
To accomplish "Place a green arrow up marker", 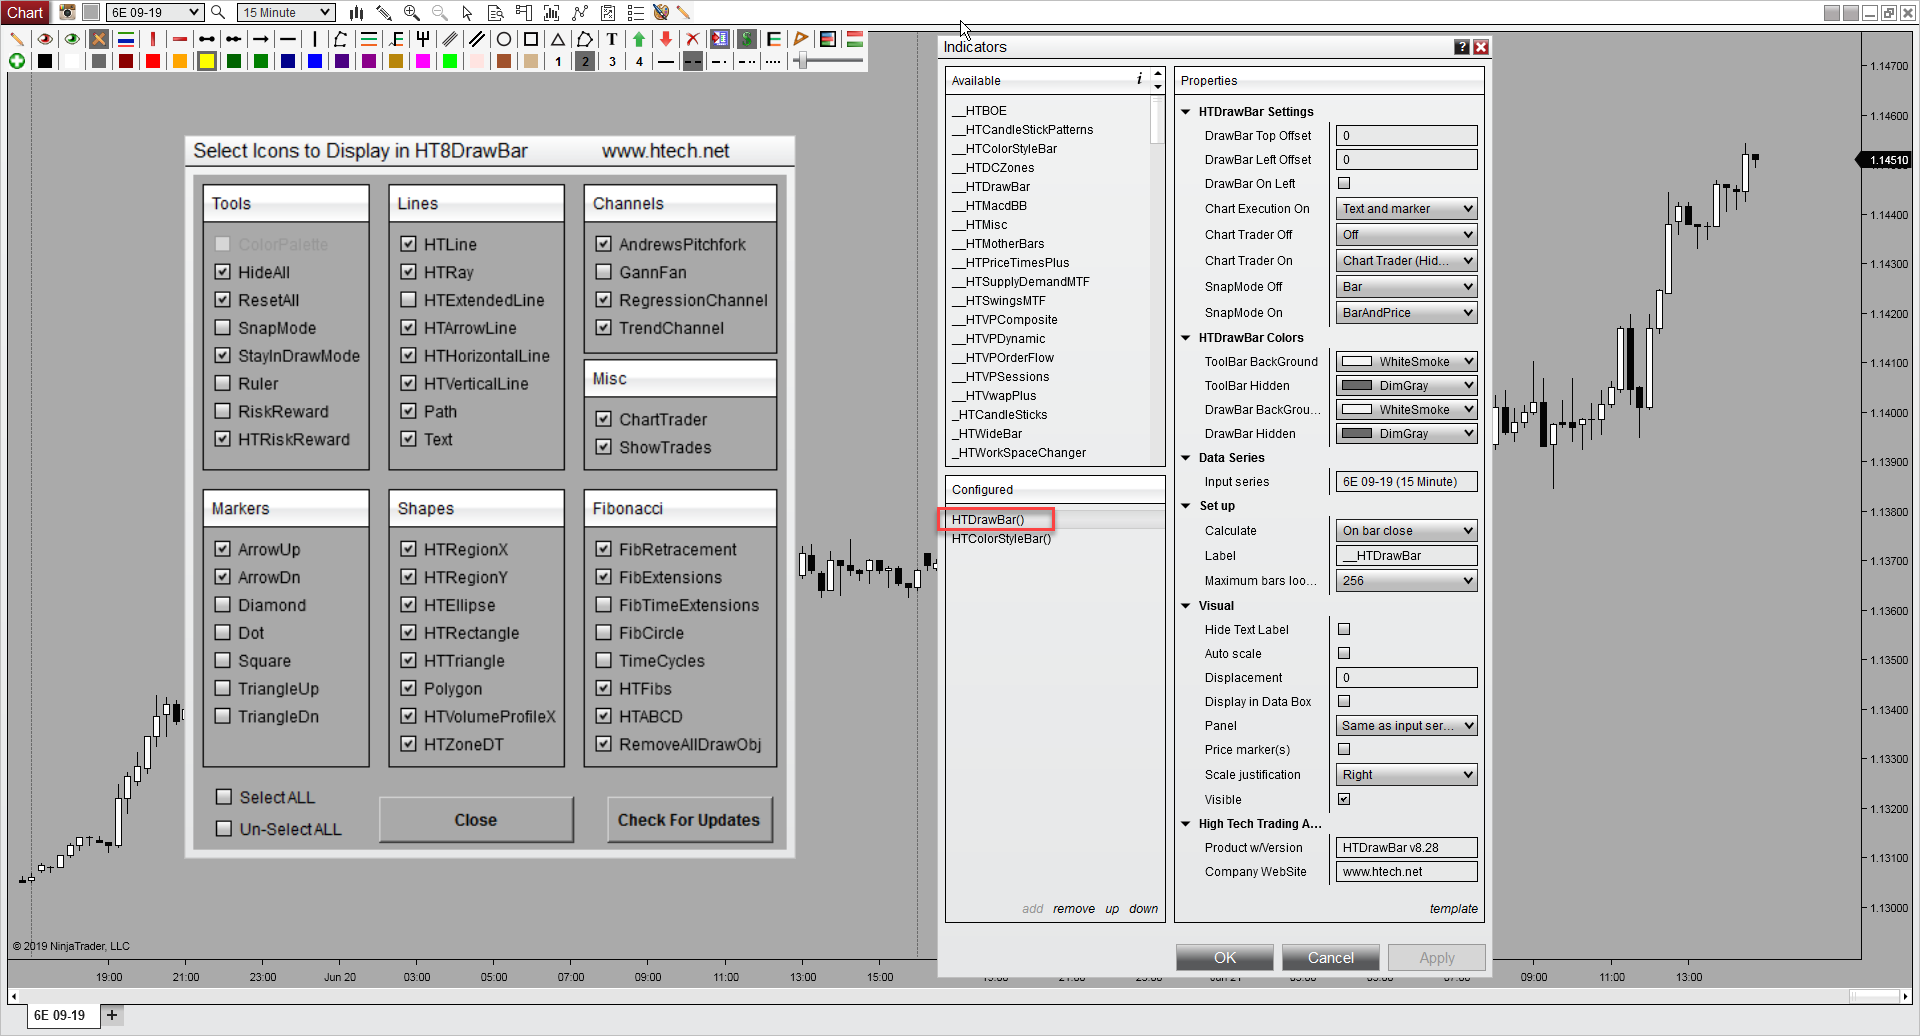I will pos(639,39).
